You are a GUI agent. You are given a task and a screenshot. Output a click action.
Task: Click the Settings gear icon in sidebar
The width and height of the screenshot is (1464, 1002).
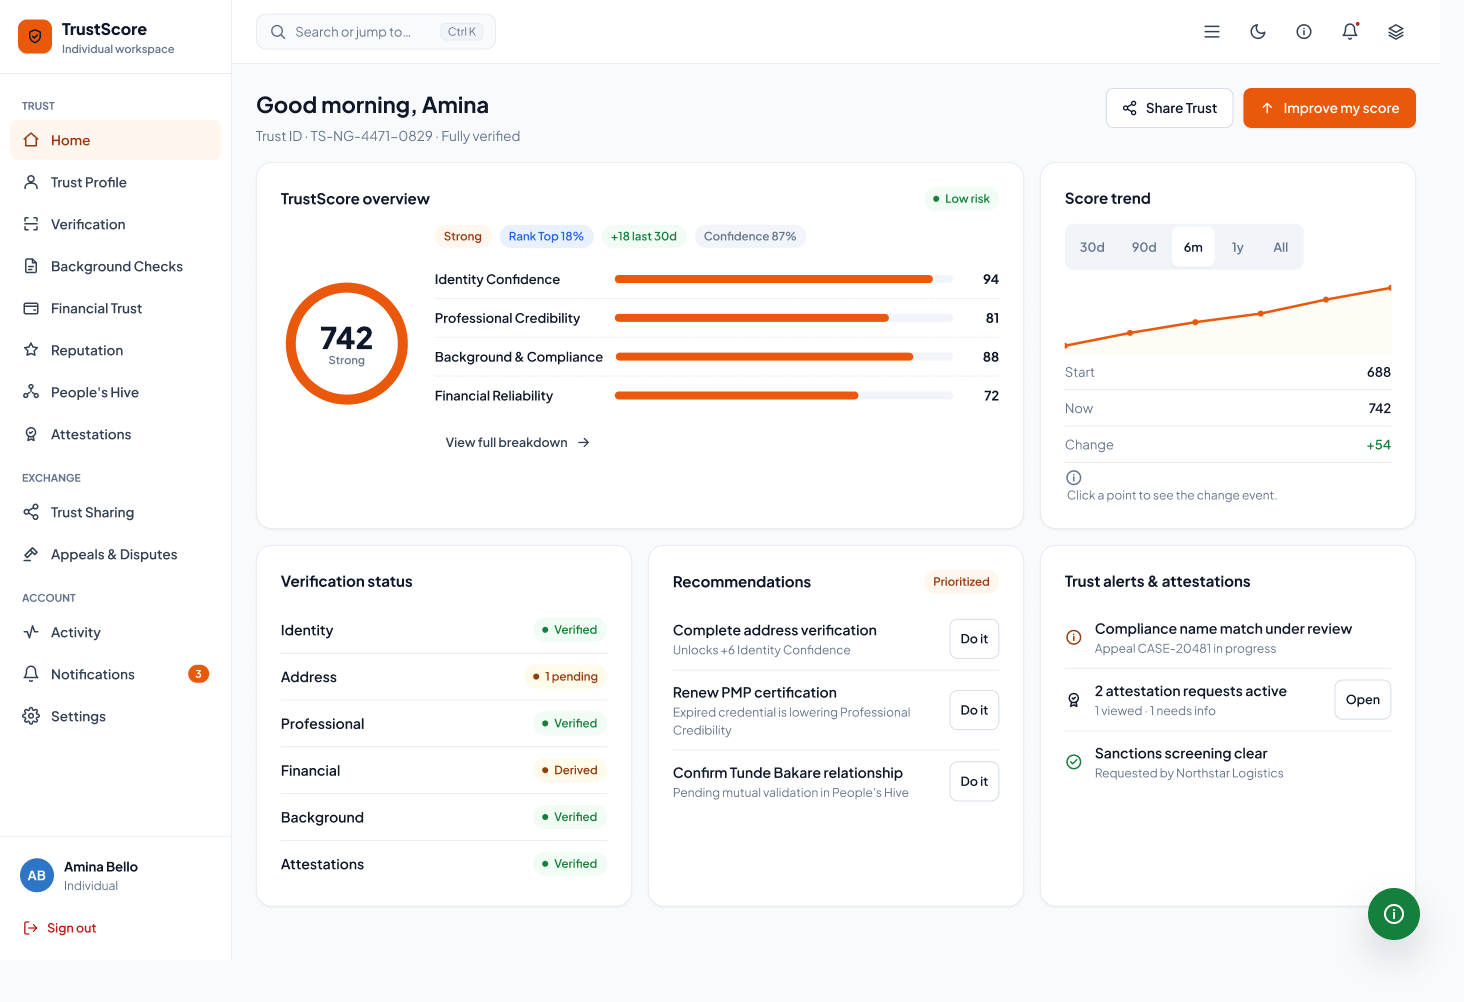click(x=31, y=716)
